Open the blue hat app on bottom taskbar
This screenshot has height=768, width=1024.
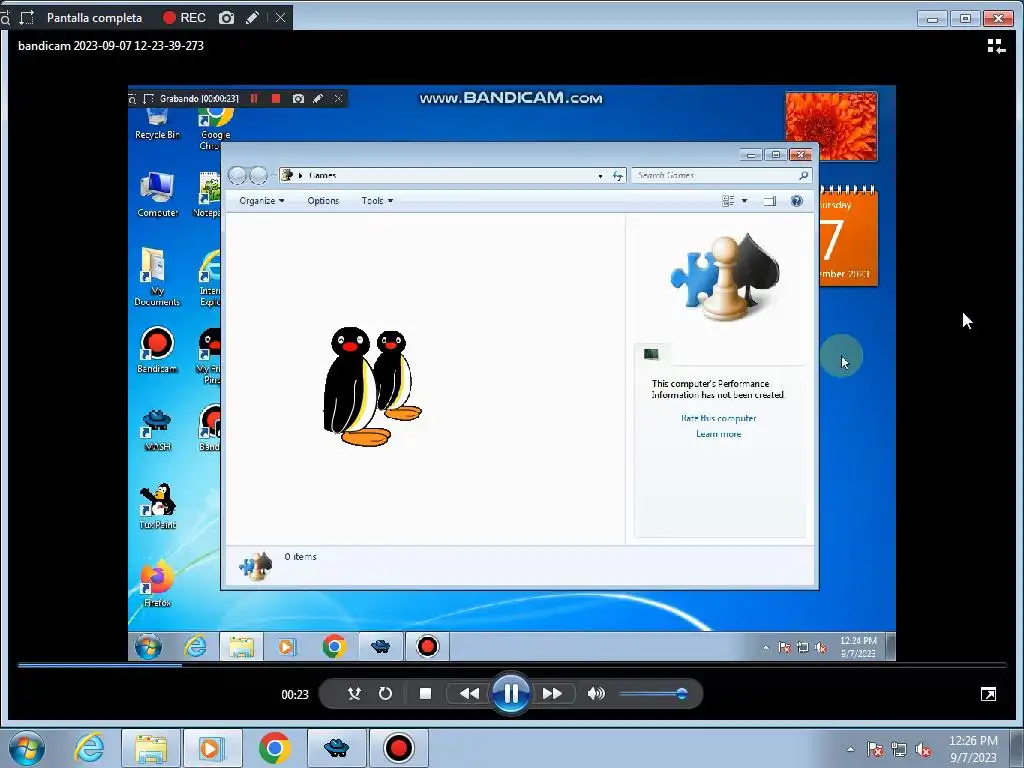(336, 748)
